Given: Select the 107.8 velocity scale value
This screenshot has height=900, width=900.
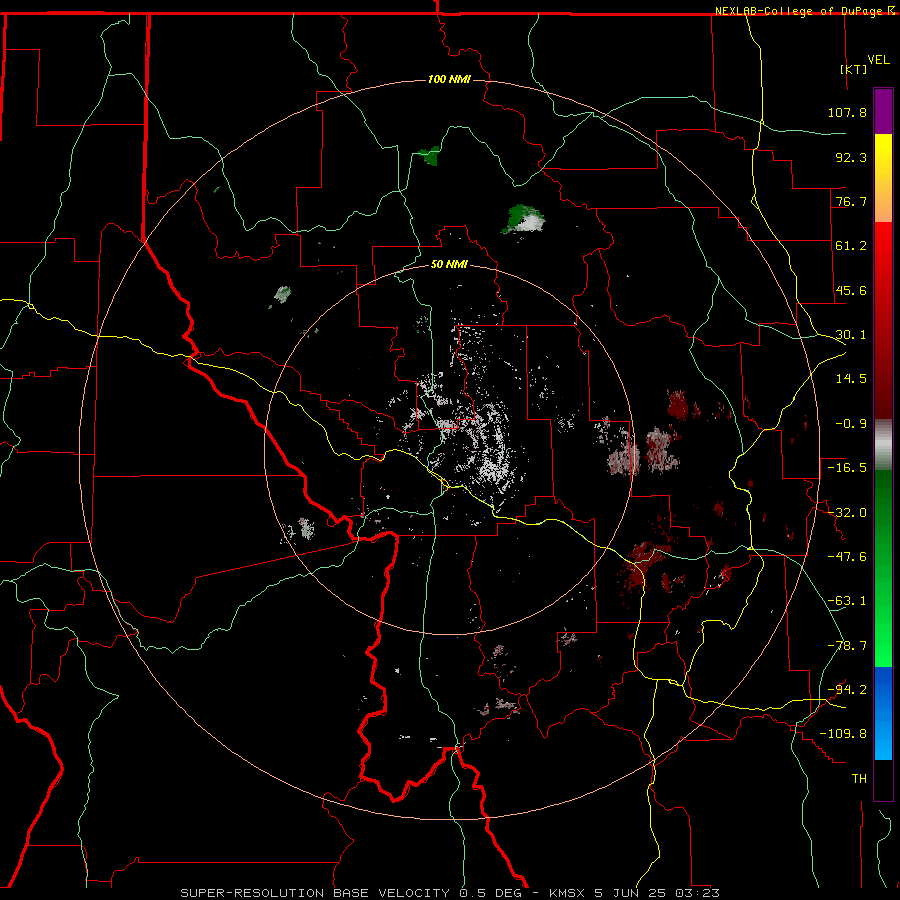Looking at the screenshot, I should coord(847,112).
